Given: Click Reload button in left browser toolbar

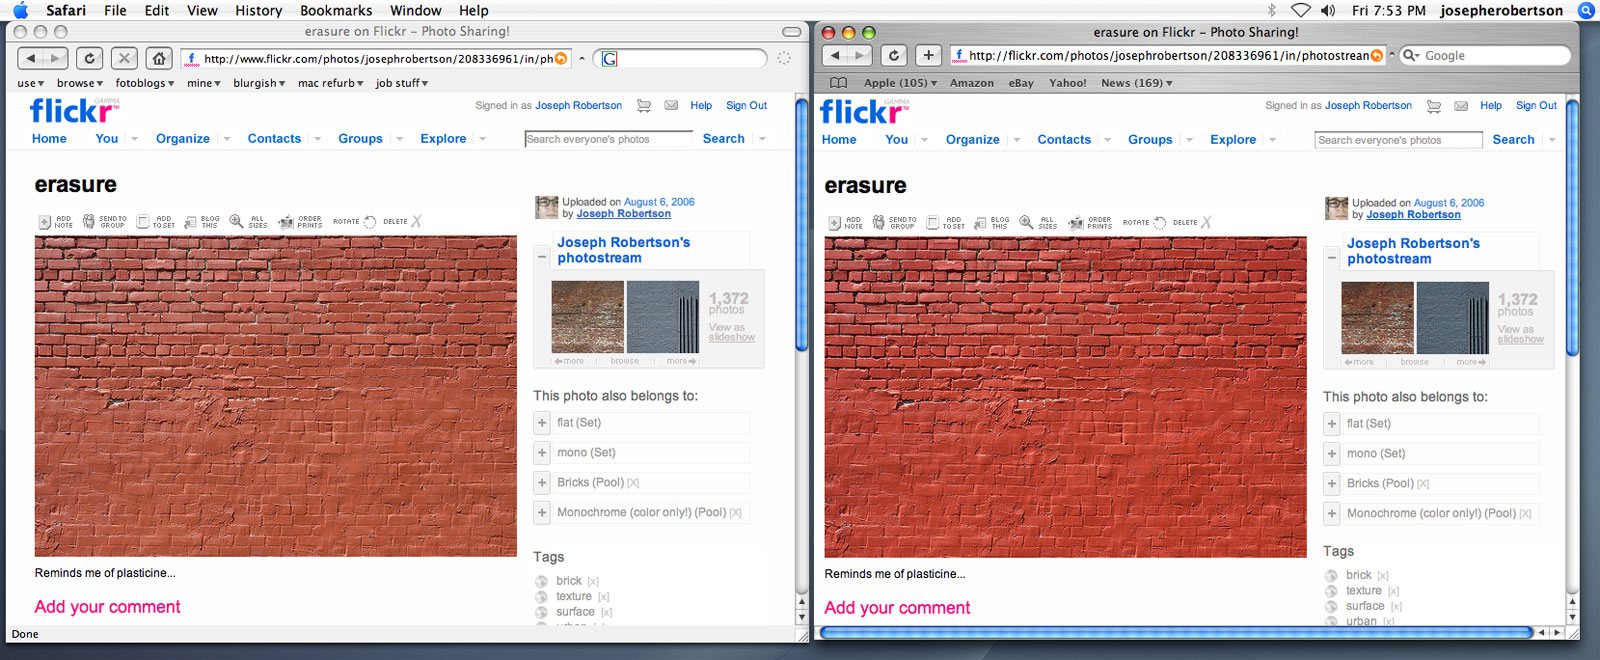Looking at the screenshot, I should 89,58.
